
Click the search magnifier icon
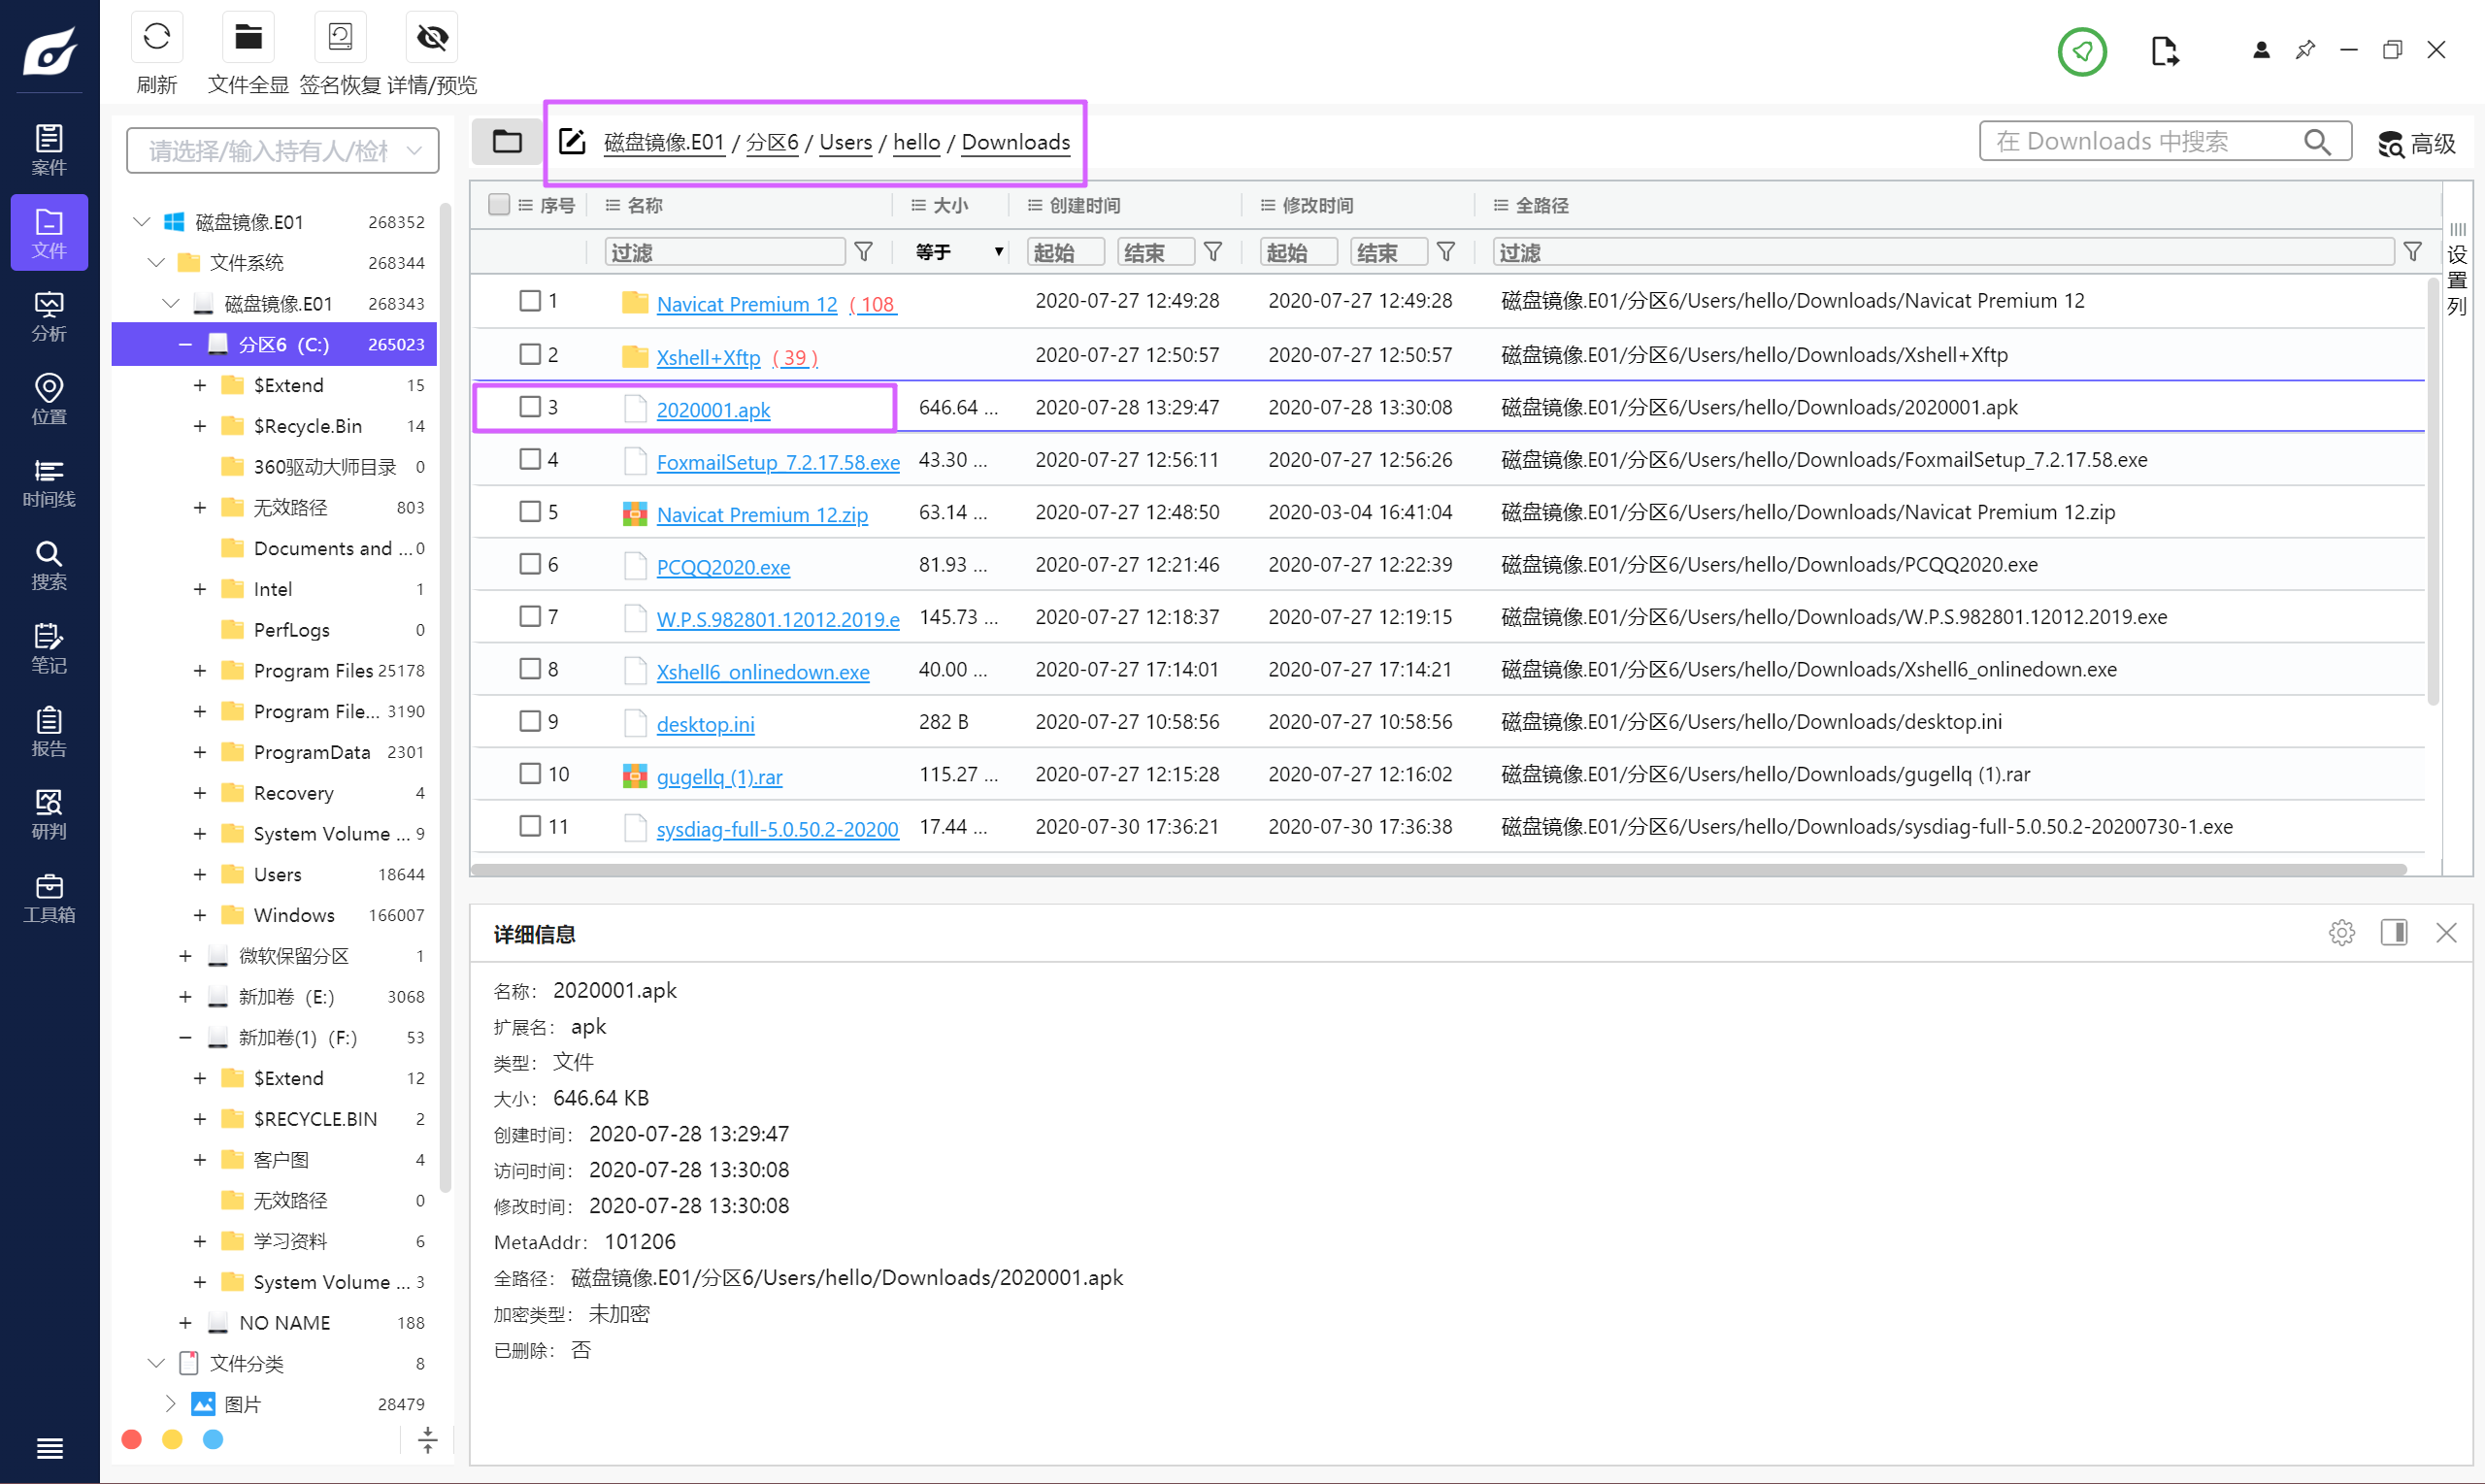coord(2318,143)
